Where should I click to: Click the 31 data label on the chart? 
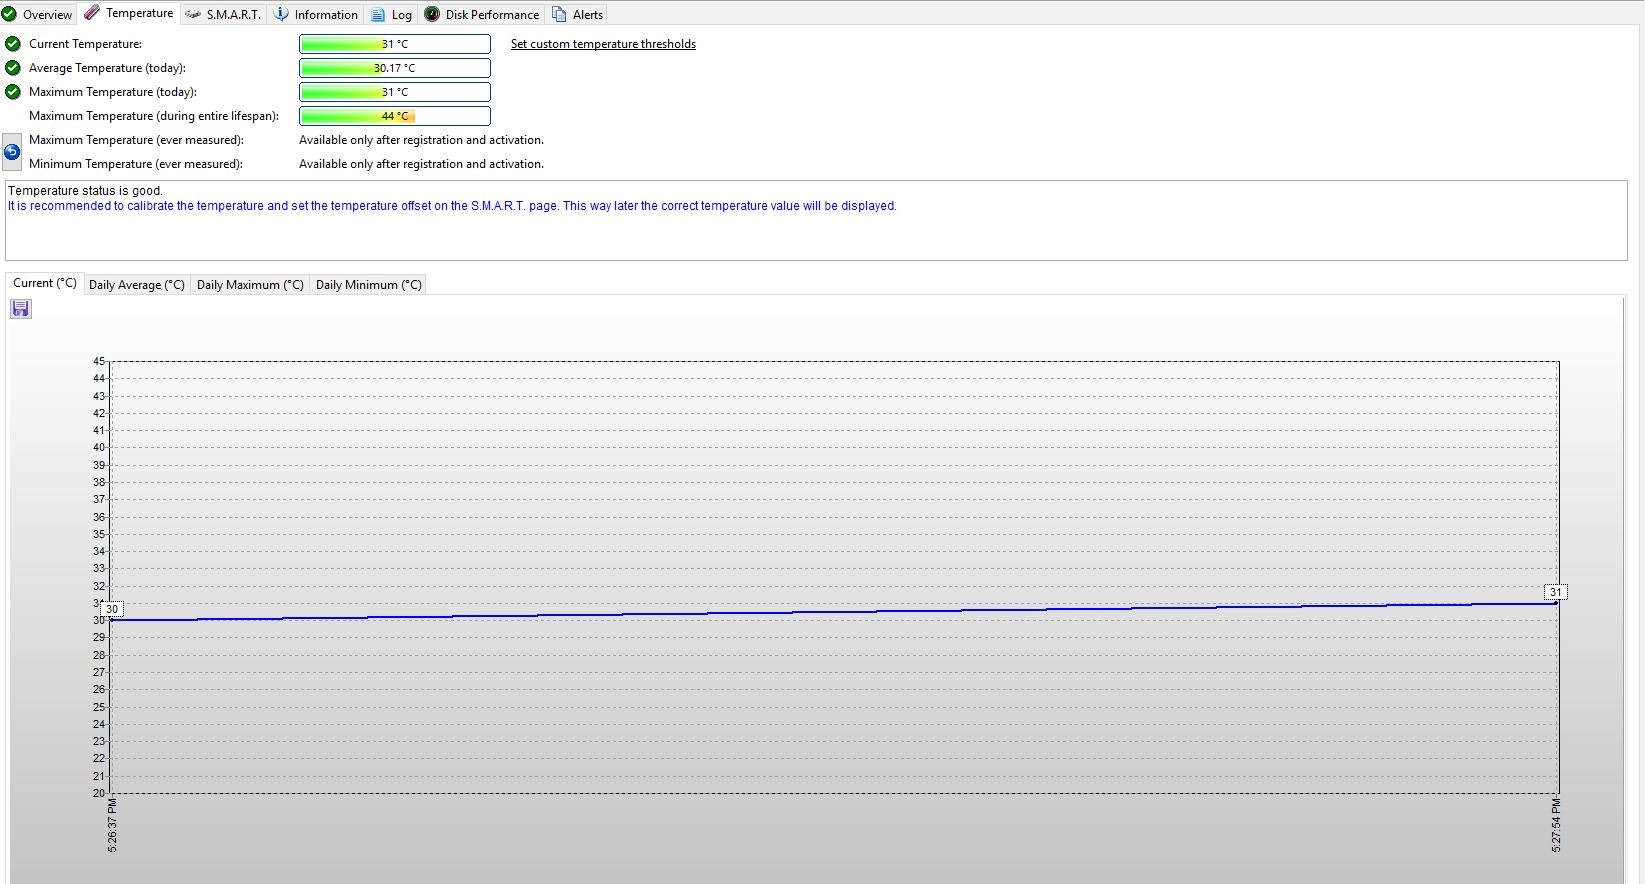tap(1555, 592)
